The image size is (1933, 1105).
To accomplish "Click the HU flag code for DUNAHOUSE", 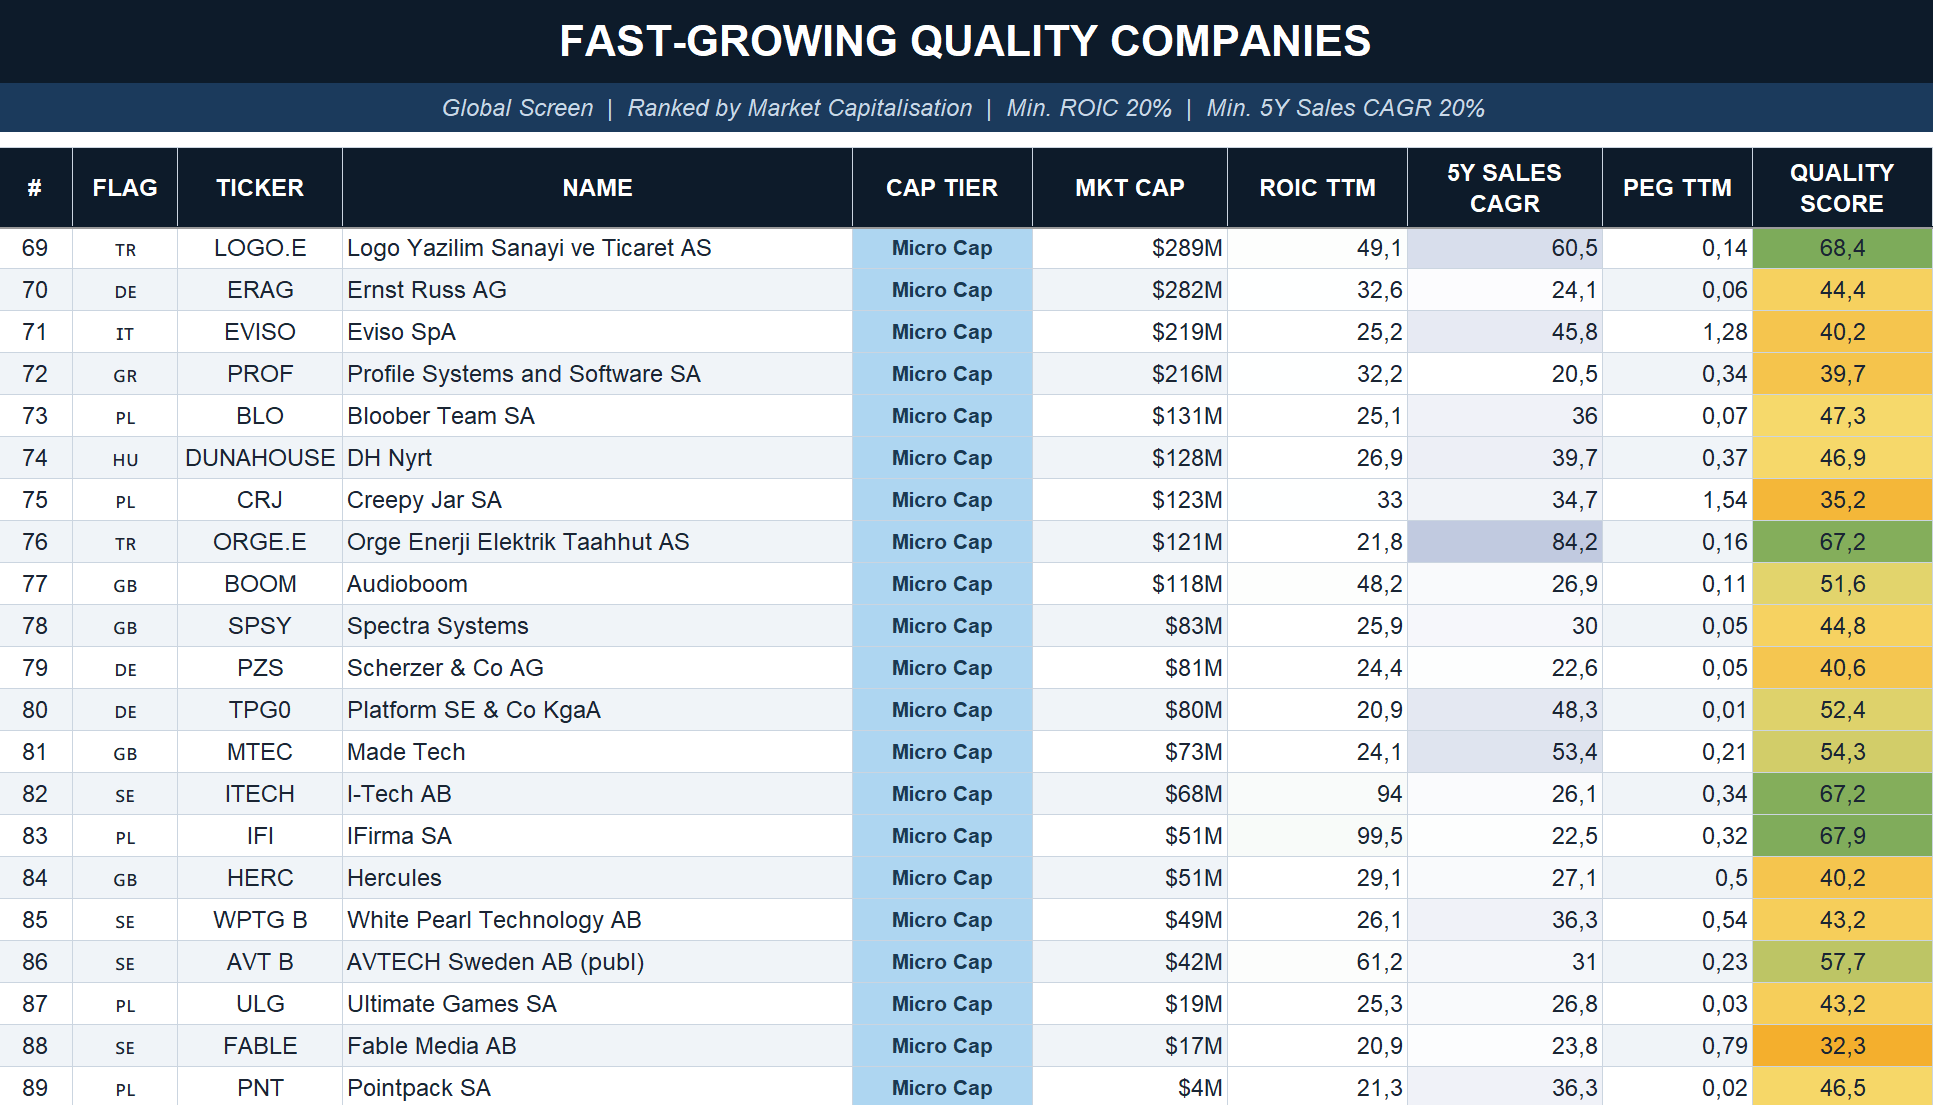I will 125,460.
